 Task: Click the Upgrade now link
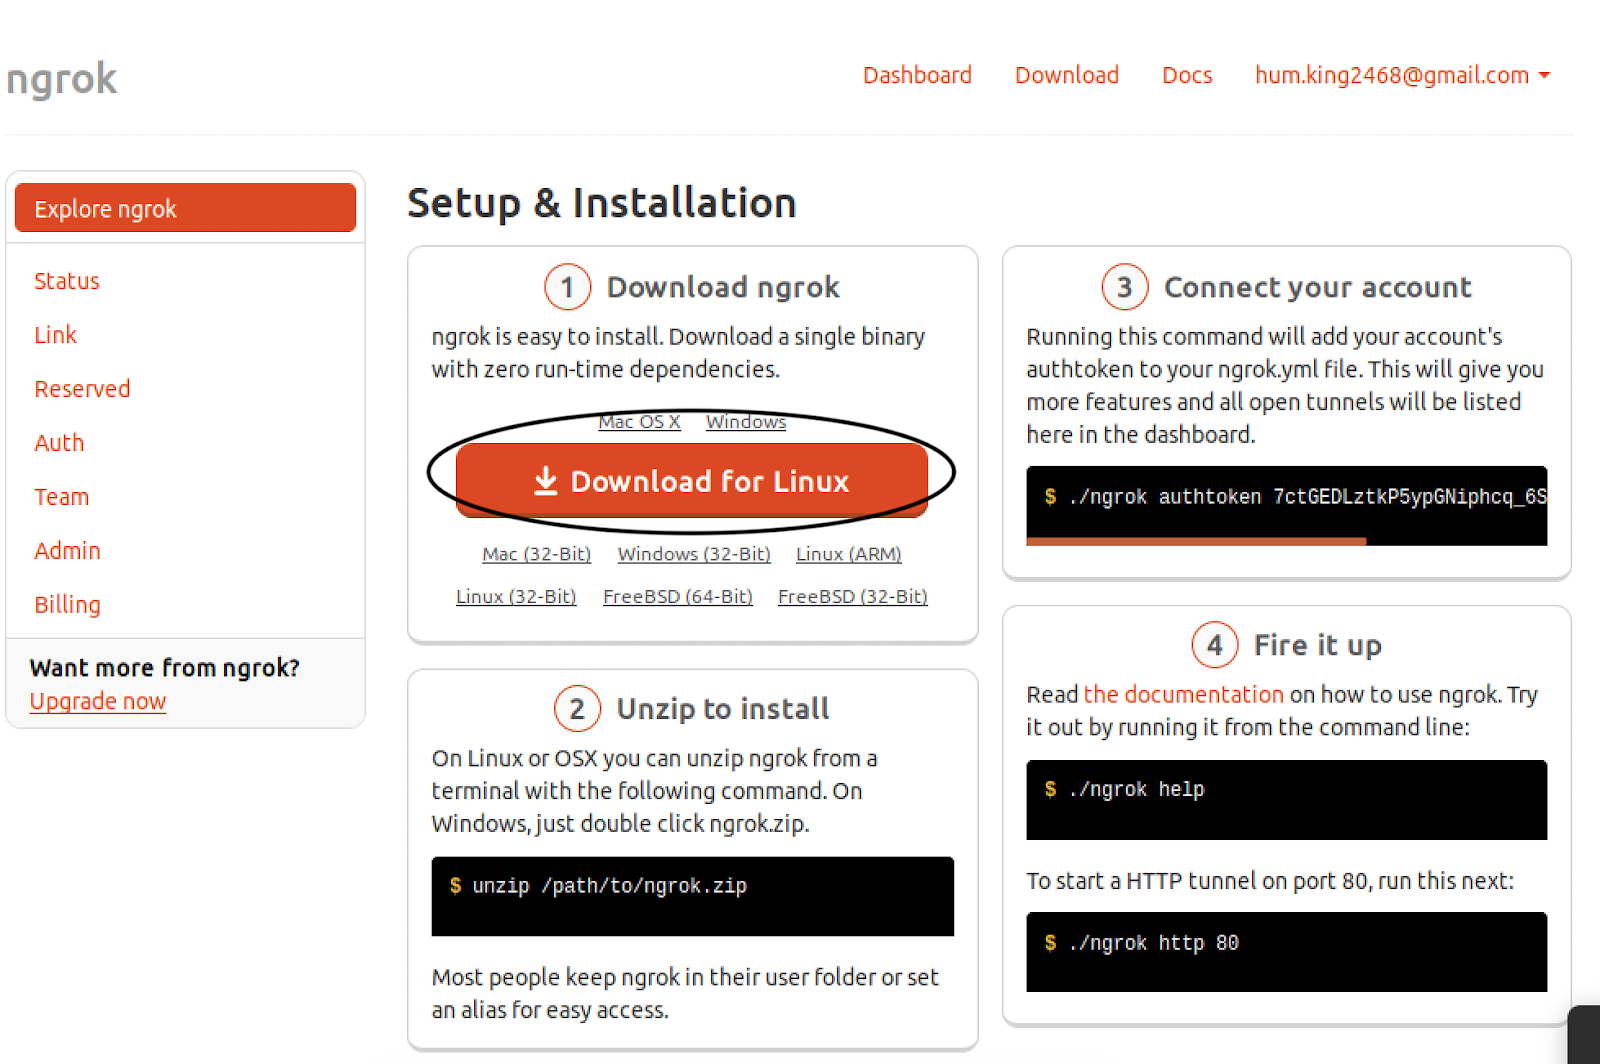pos(98,701)
